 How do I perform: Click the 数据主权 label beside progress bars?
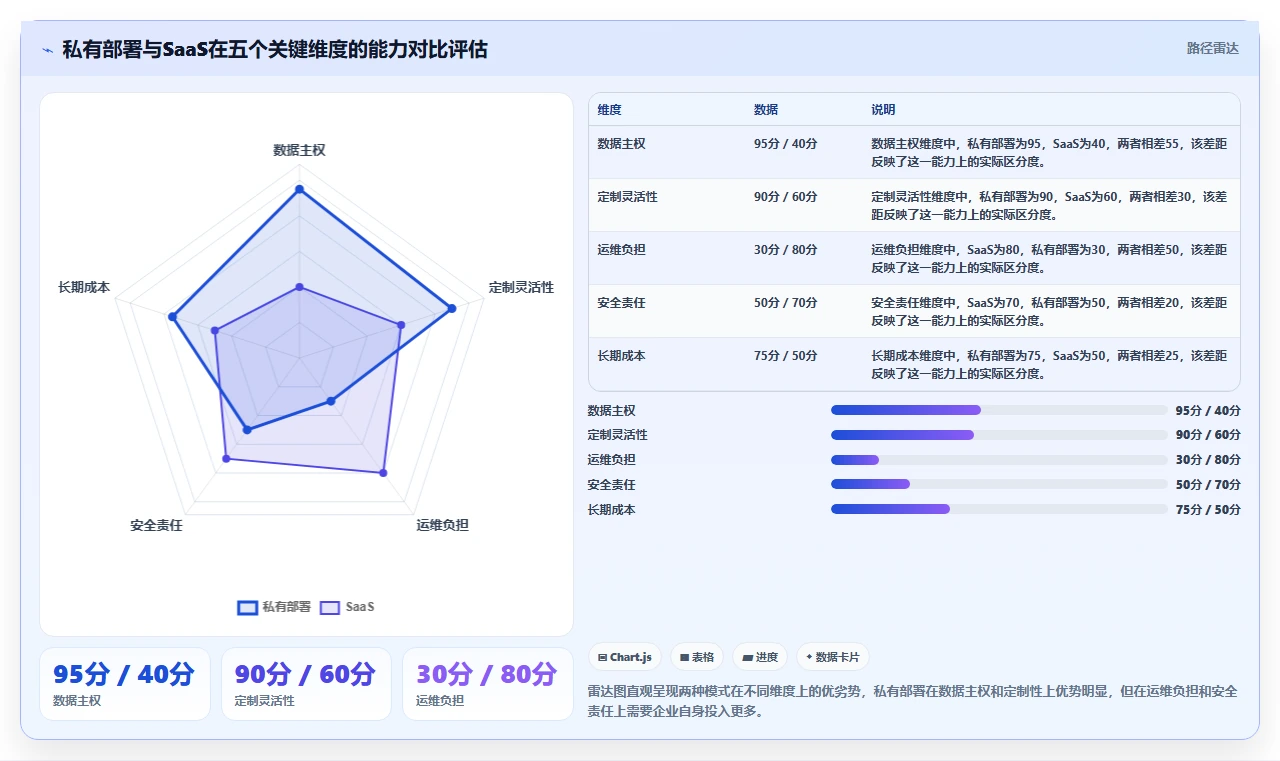pos(612,411)
